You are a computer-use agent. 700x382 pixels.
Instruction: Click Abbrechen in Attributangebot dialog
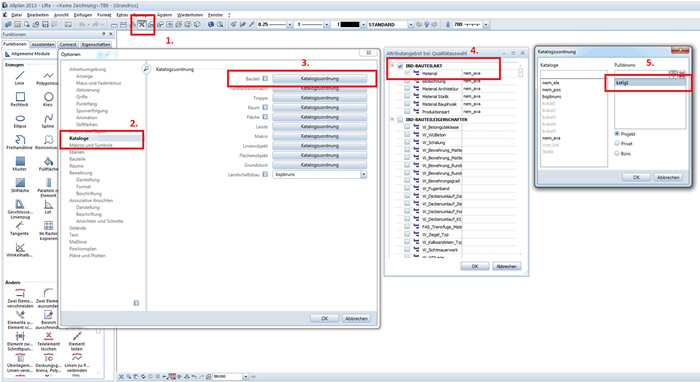click(x=507, y=266)
